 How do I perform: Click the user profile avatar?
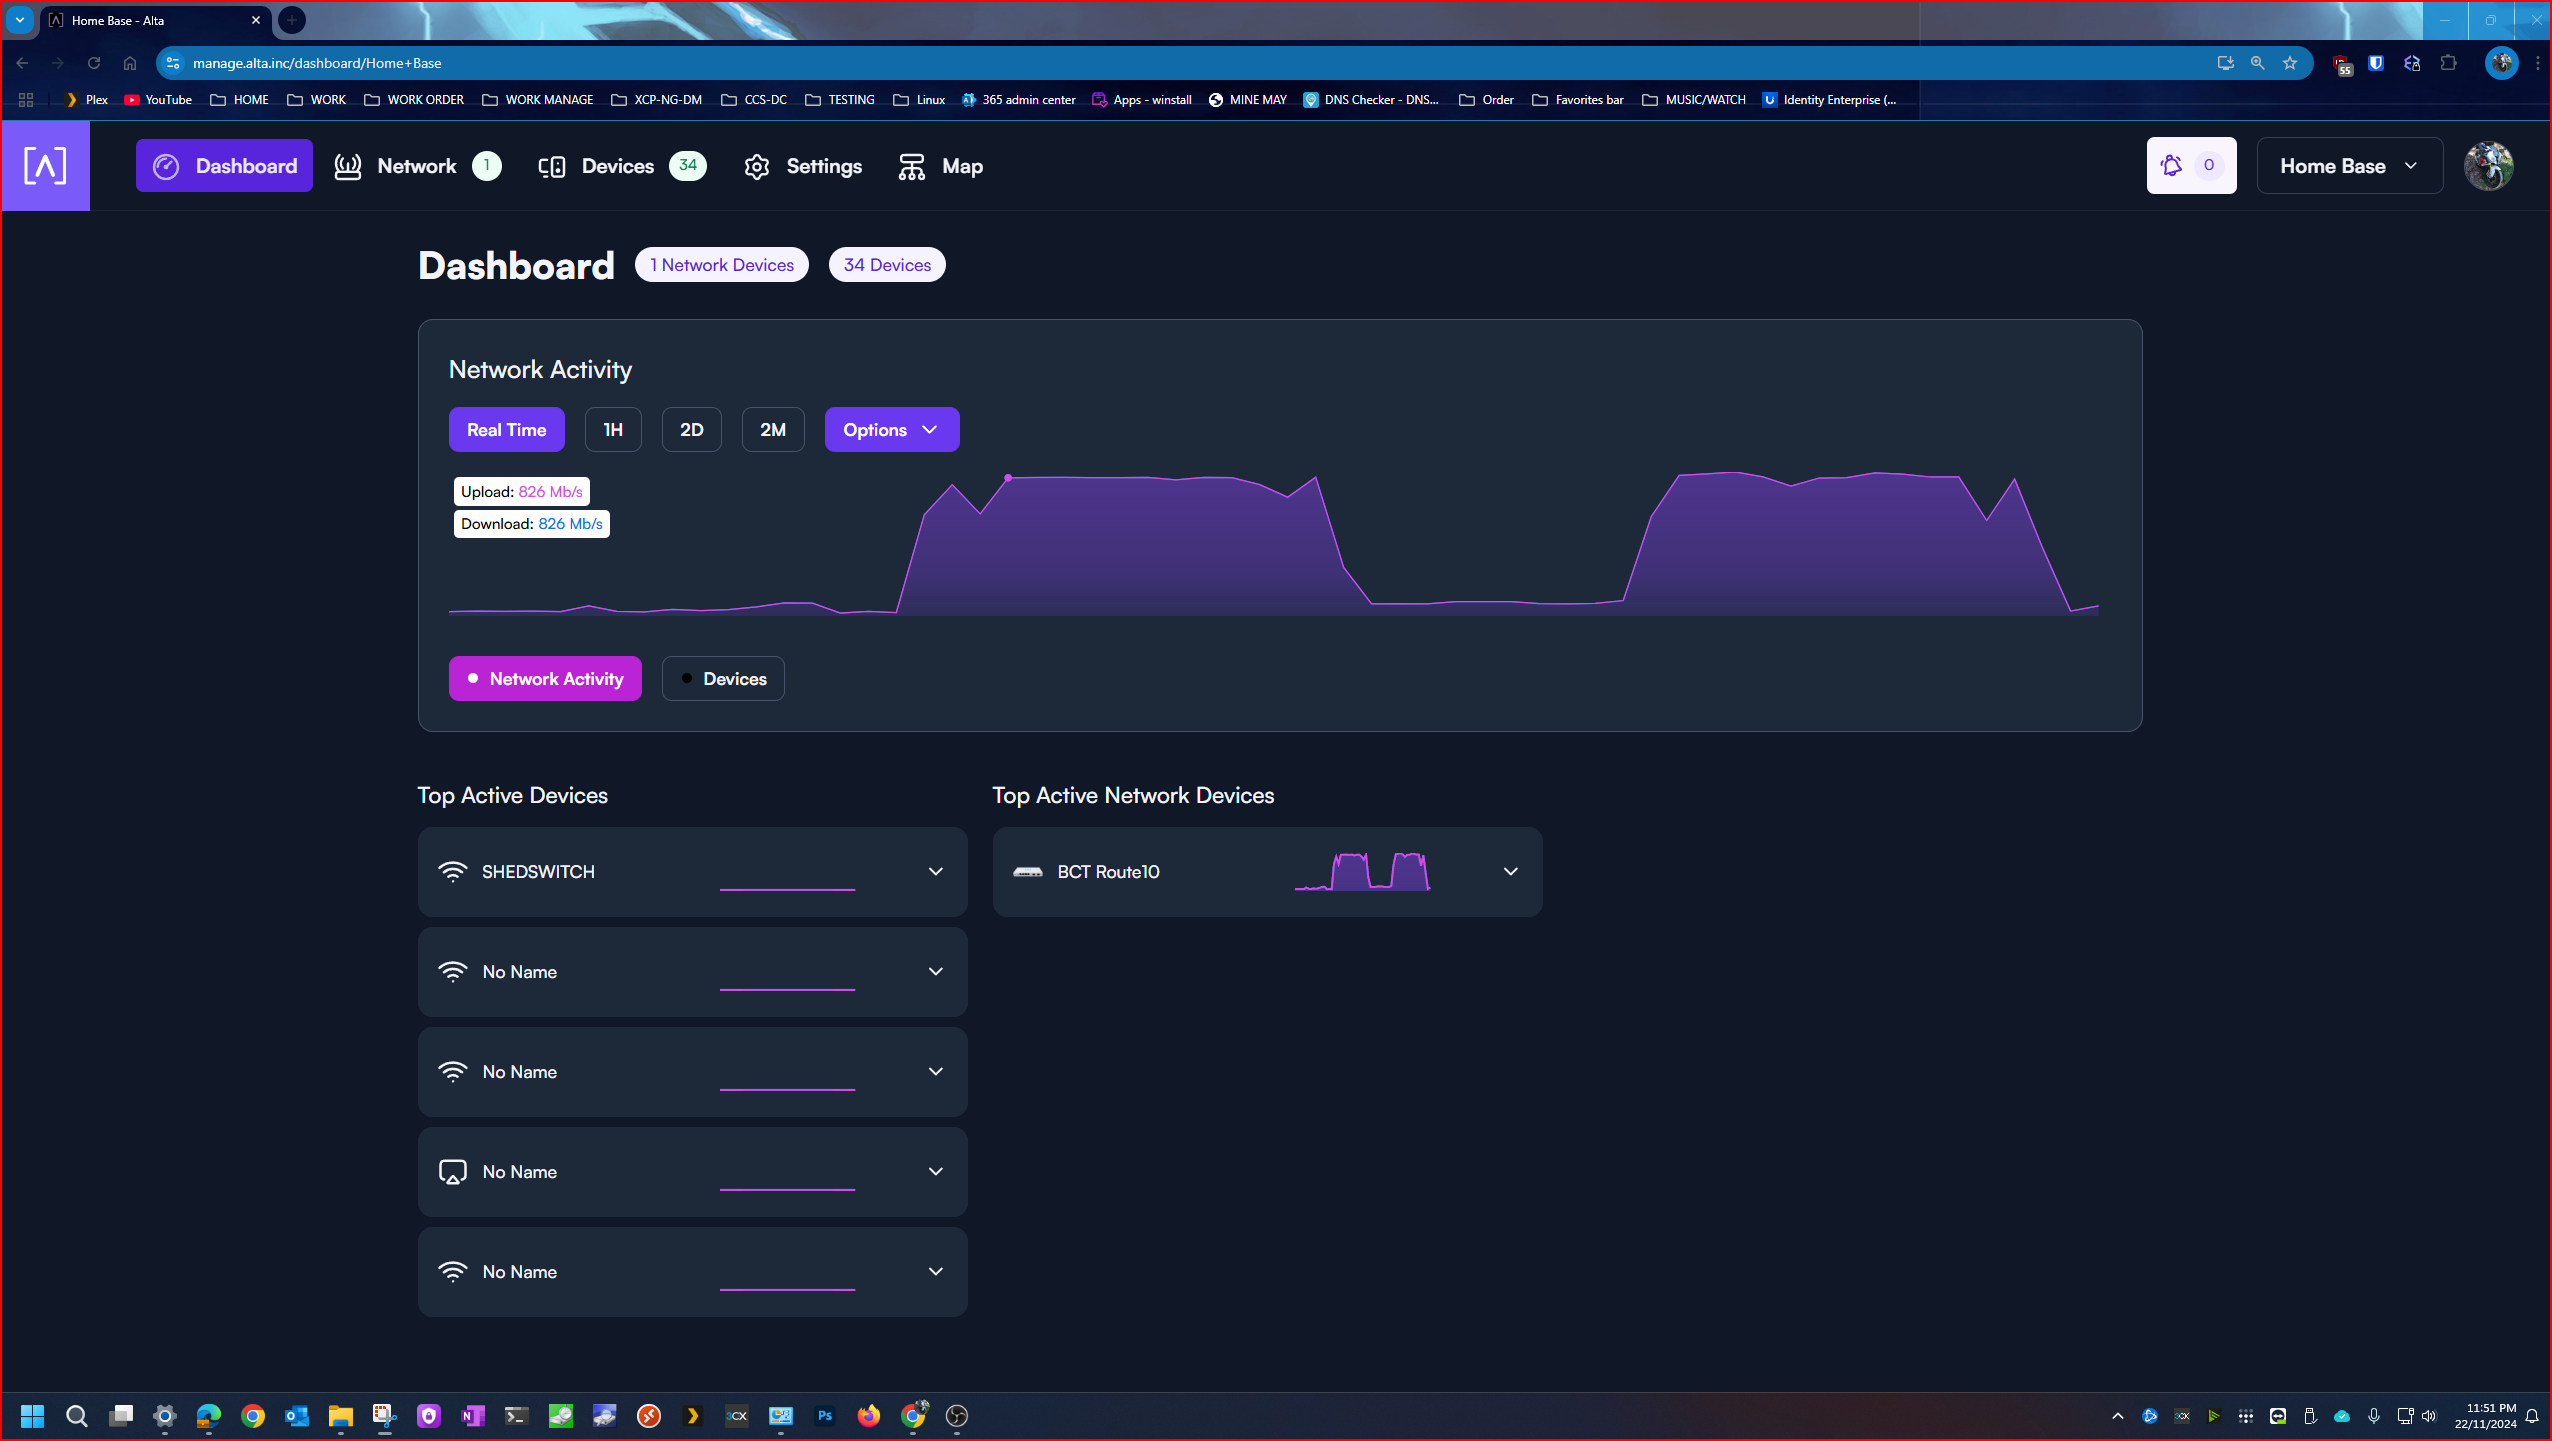[x=2488, y=166]
